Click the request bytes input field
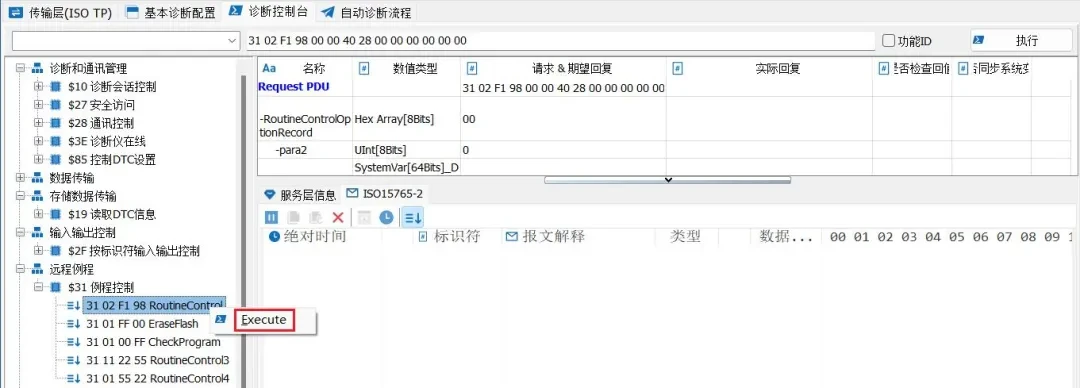This screenshot has width=1080, height=388. (560, 41)
